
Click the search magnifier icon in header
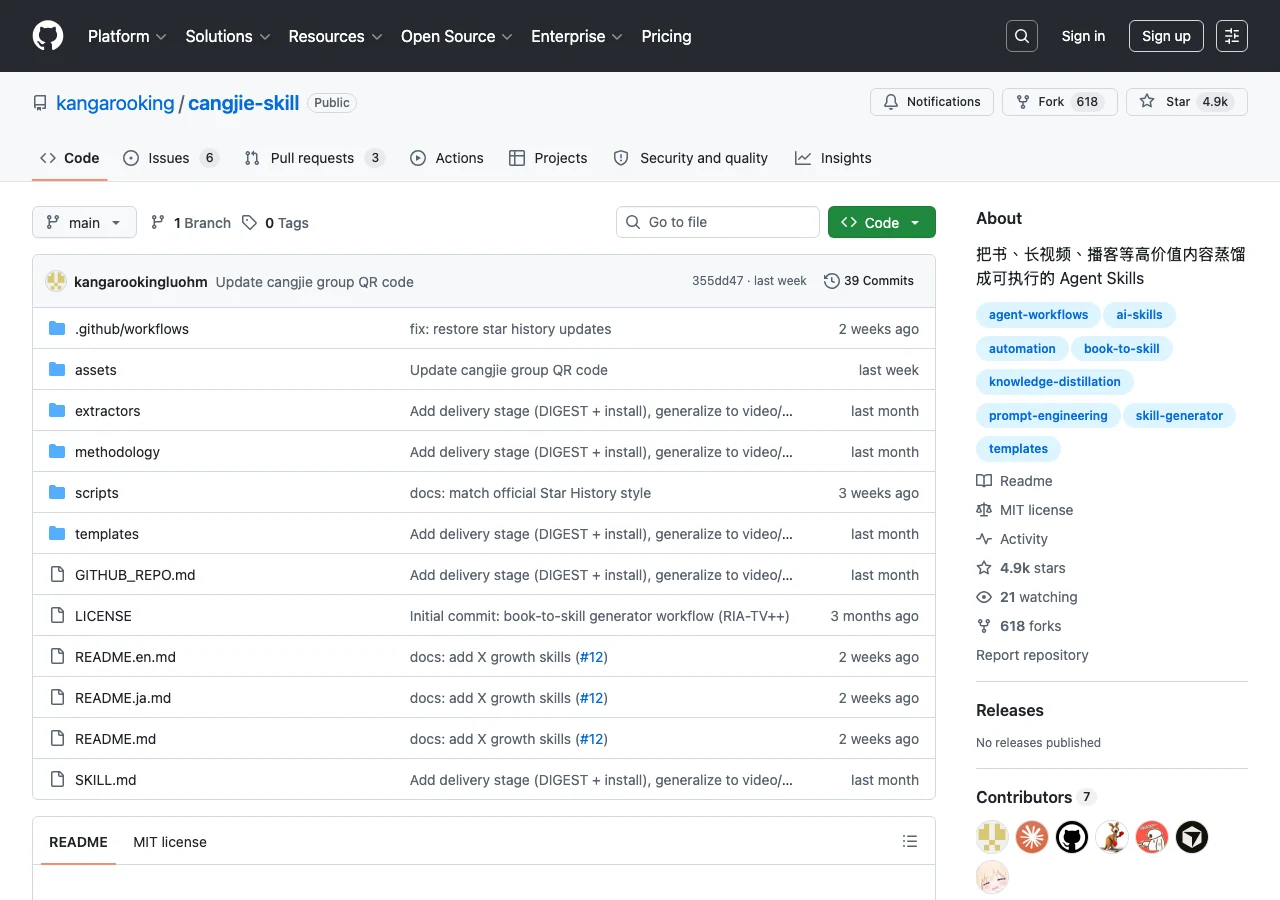pyautogui.click(x=1022, y=36)
